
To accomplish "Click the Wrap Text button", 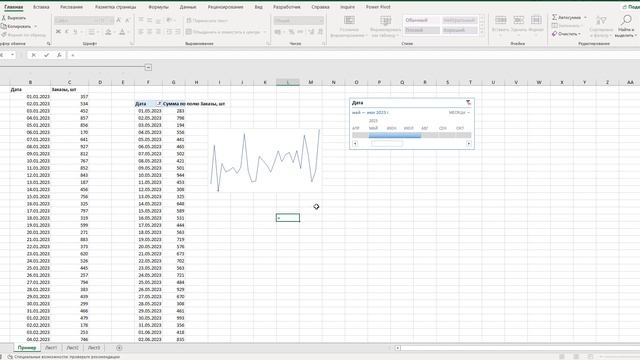I will click(207, 20).
